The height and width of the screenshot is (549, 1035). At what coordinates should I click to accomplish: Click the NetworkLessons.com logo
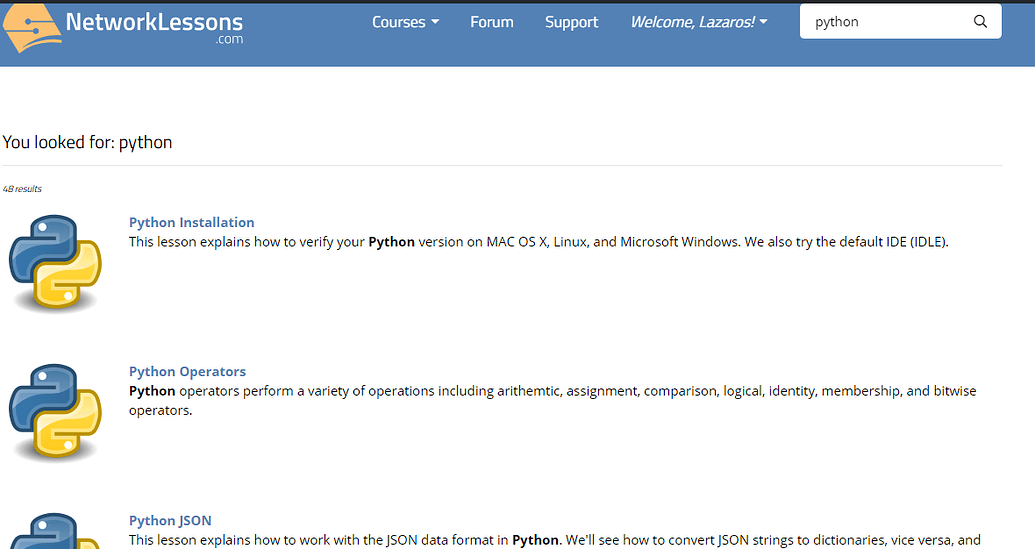click(x=123, y=28)
